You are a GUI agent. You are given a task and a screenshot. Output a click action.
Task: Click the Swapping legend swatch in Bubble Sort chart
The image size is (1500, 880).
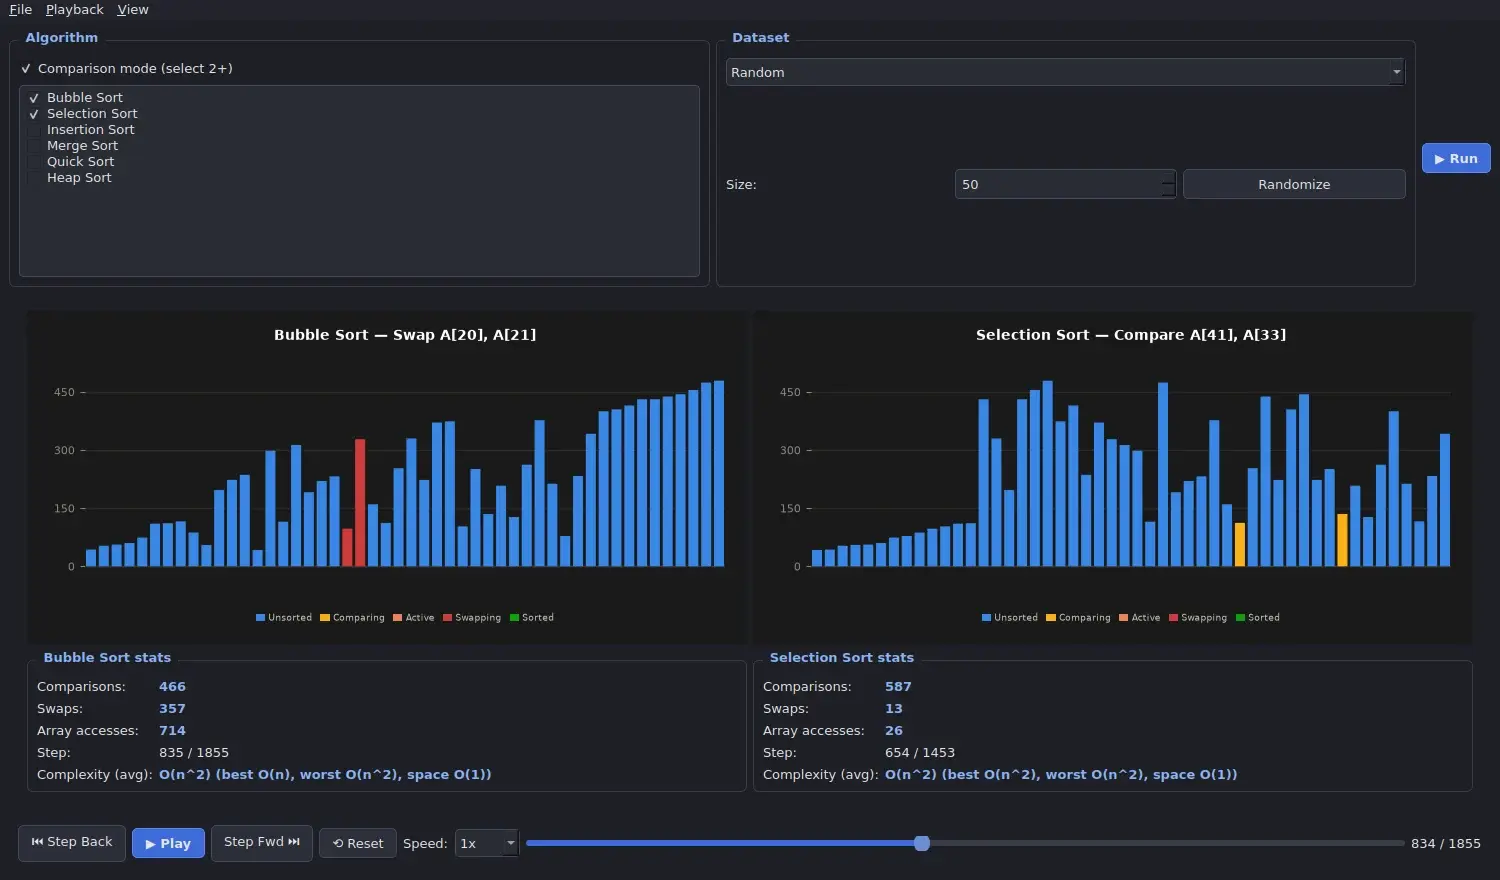pyautogui.click(x=448, y=618)
